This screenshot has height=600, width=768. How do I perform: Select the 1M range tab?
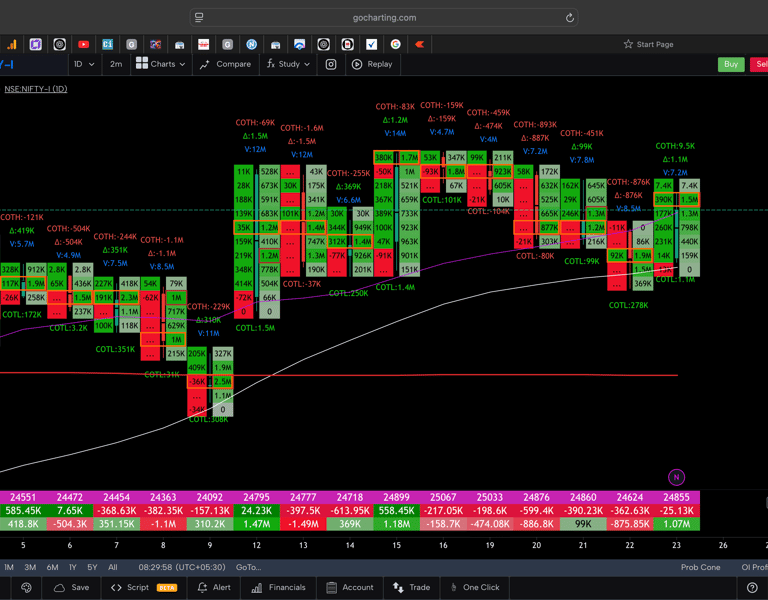pos(9,567)
